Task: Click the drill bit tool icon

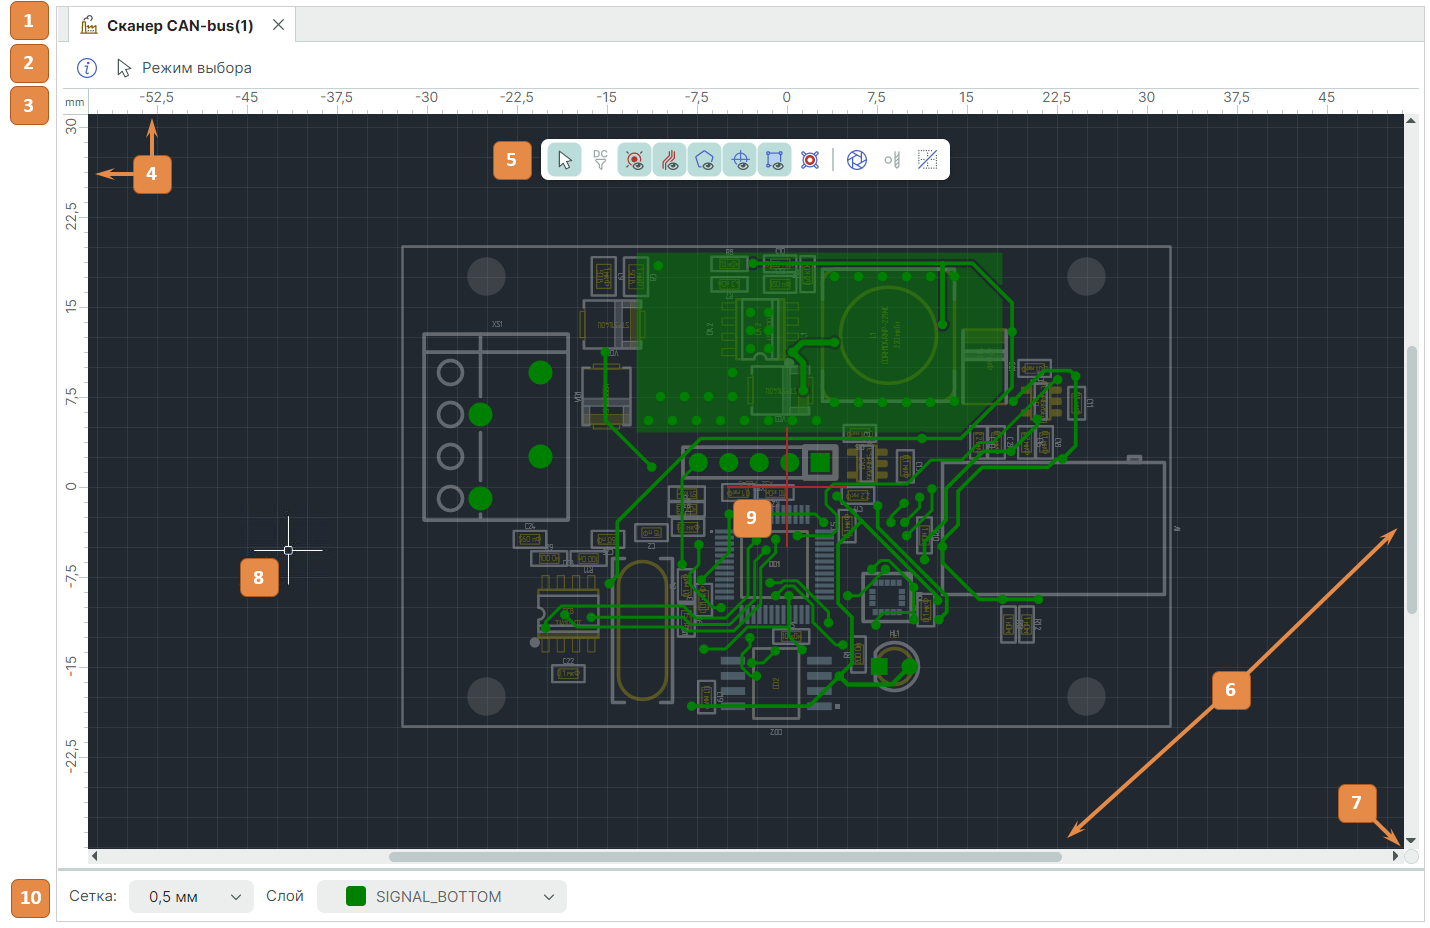Action: coord(892,160)
